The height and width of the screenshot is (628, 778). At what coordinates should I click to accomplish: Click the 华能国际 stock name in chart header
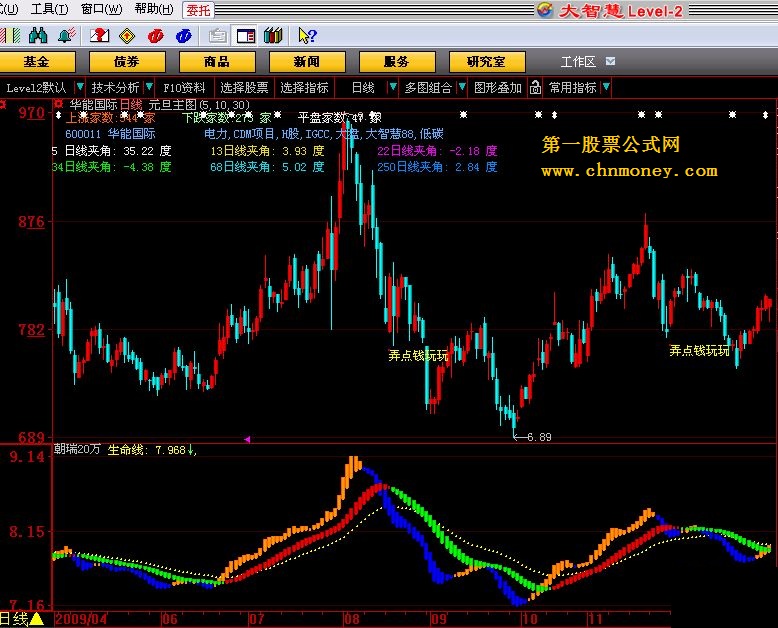pos(93,105)
